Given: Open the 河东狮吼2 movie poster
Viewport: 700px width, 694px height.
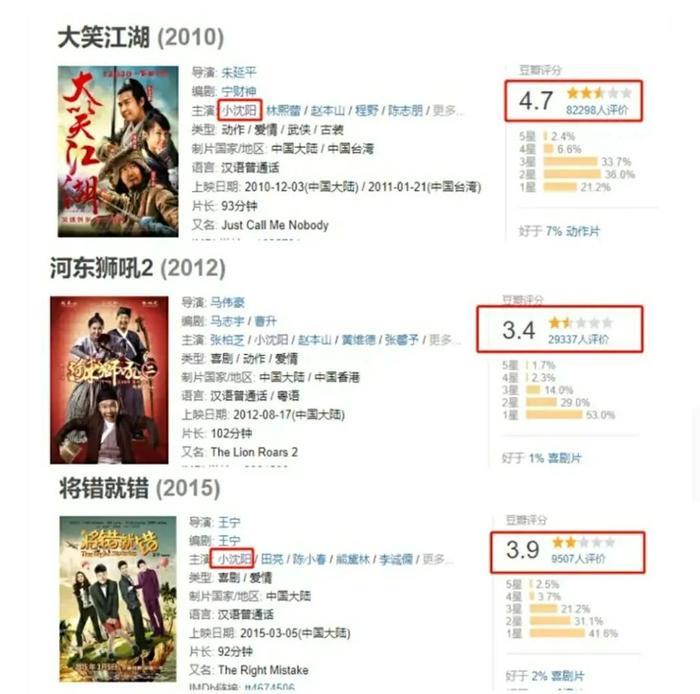Looking at the screenshot, I should (109, 380).
